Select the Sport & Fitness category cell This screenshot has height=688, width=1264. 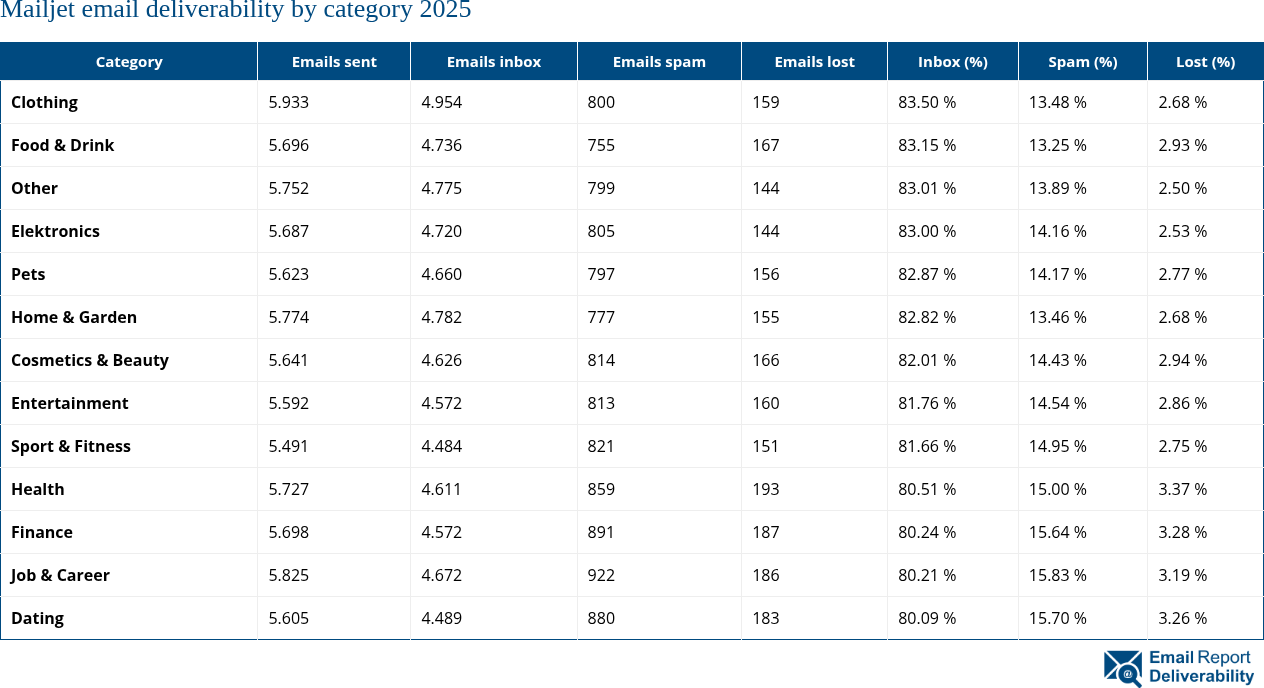(129, 446)
